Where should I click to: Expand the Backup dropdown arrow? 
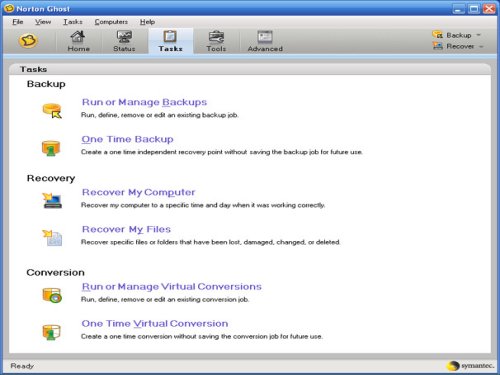[479, 35]
